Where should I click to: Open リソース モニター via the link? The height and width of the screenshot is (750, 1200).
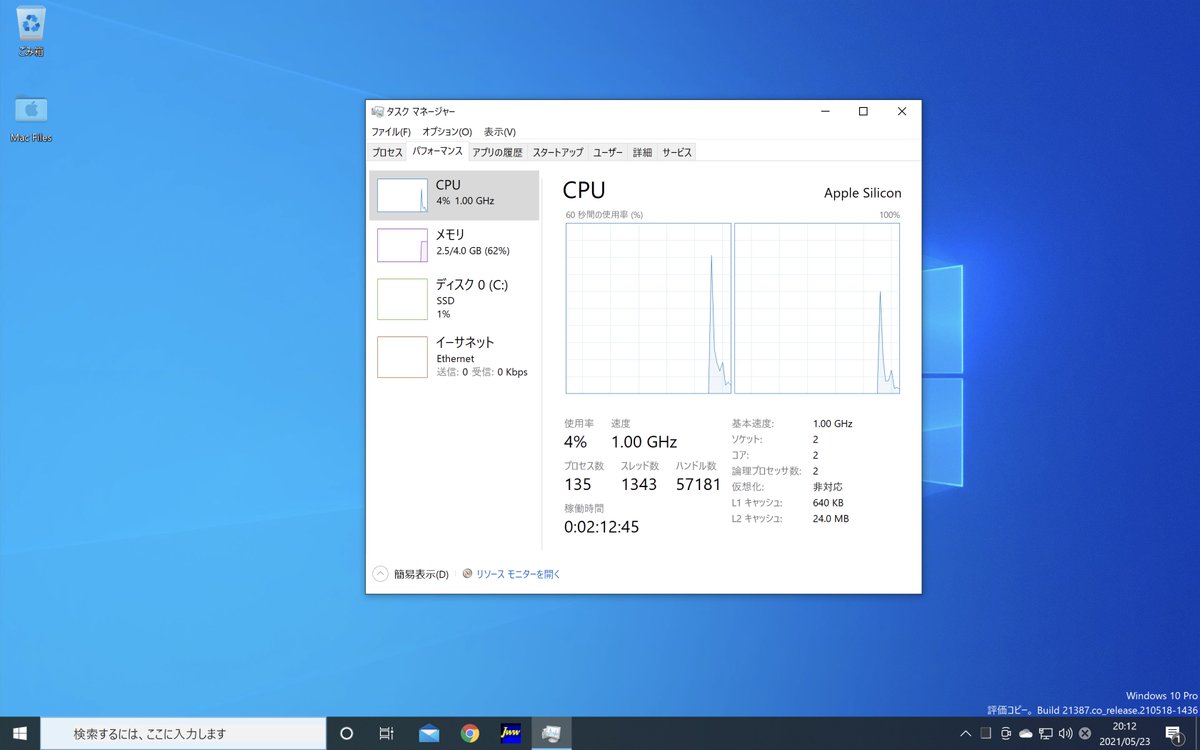coord(511,573)
